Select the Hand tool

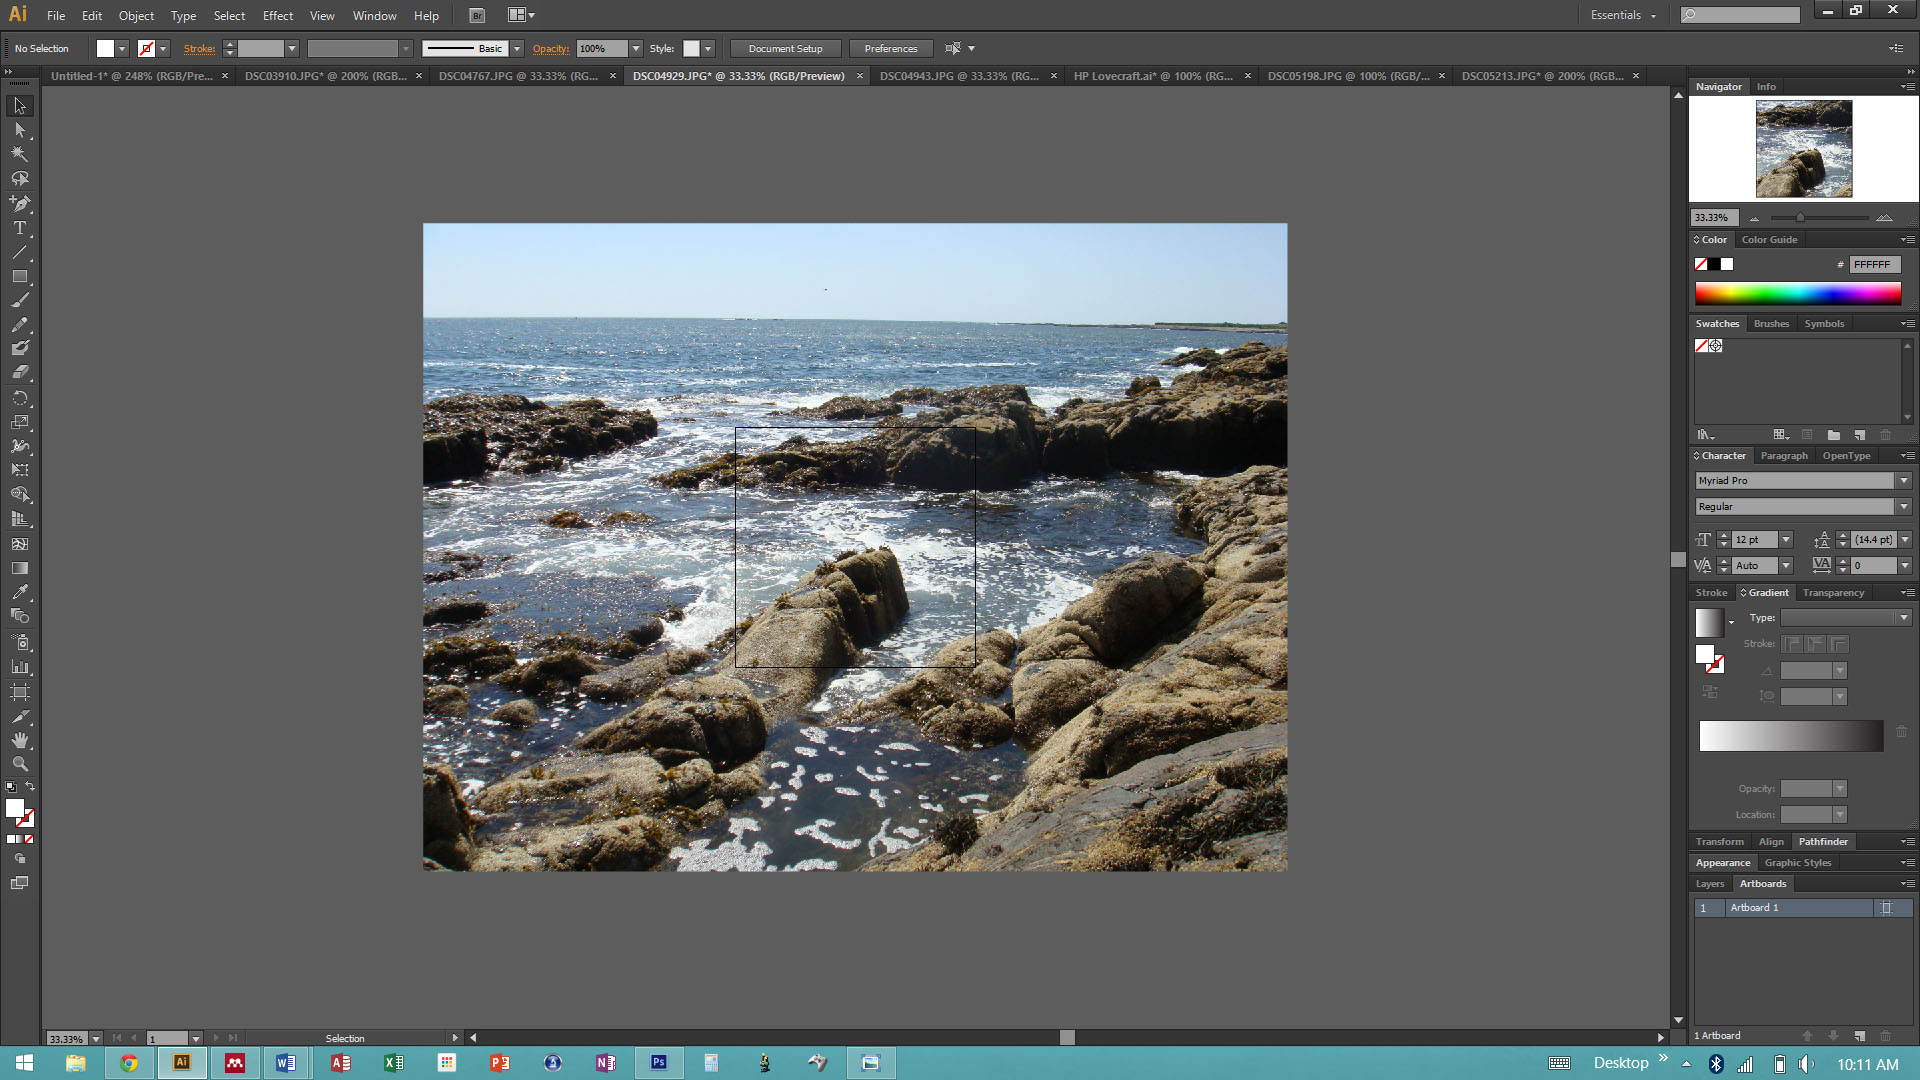click(x=19, y=740)
